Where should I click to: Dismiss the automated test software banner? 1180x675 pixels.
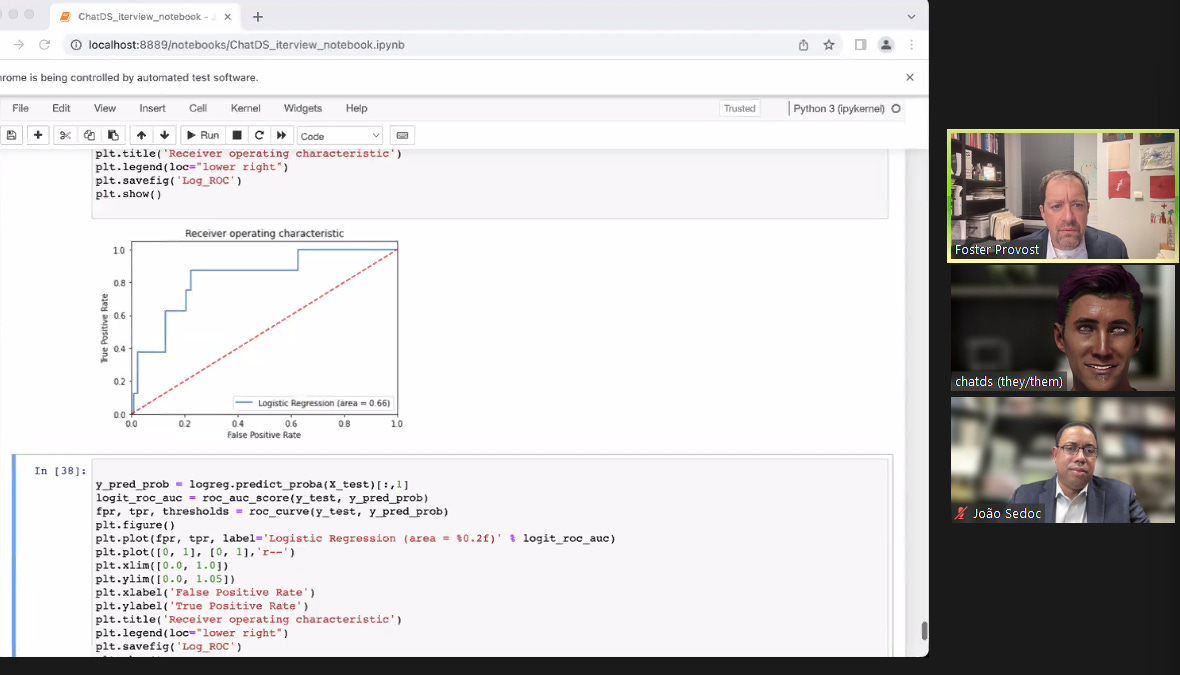point(909,77)
